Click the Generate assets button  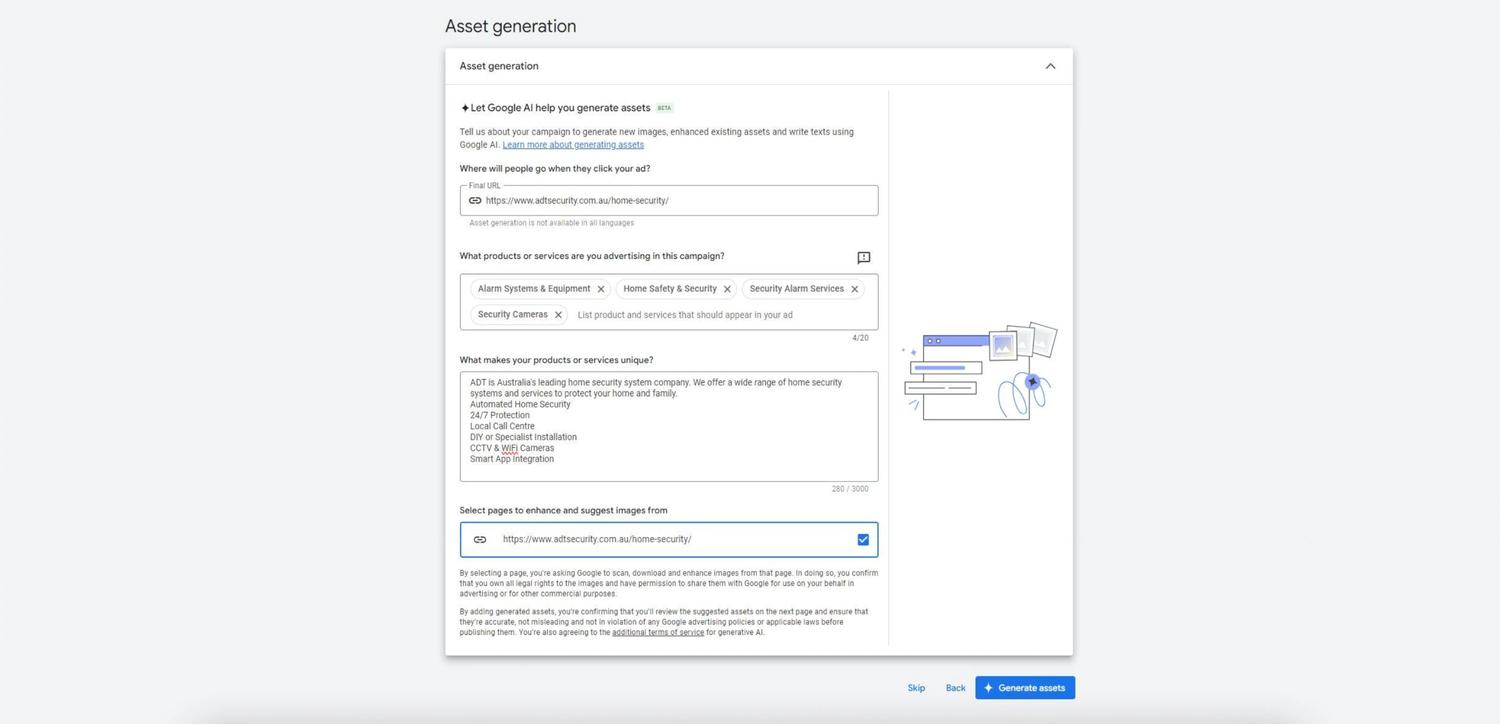click(1031, 687)
